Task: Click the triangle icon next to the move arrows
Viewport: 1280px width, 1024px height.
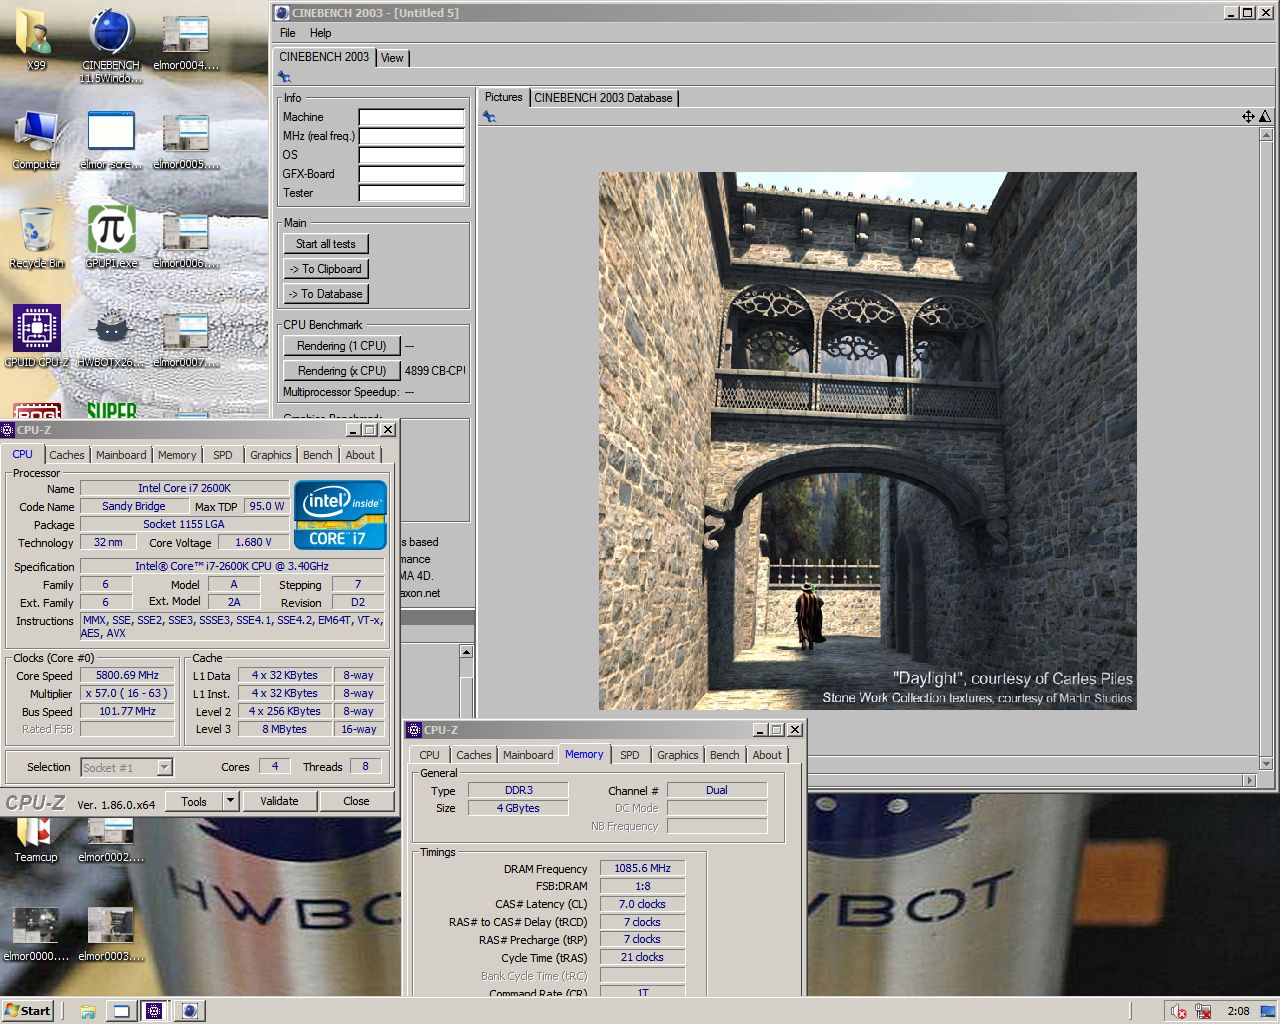Action: (x=1265, y=117)
